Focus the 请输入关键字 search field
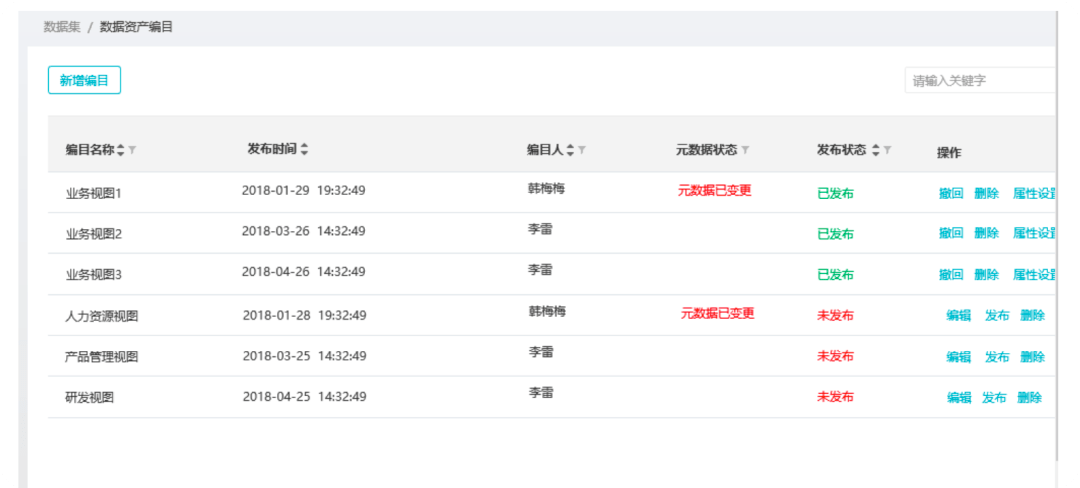 pyautogui.click(x=980, y=81)
